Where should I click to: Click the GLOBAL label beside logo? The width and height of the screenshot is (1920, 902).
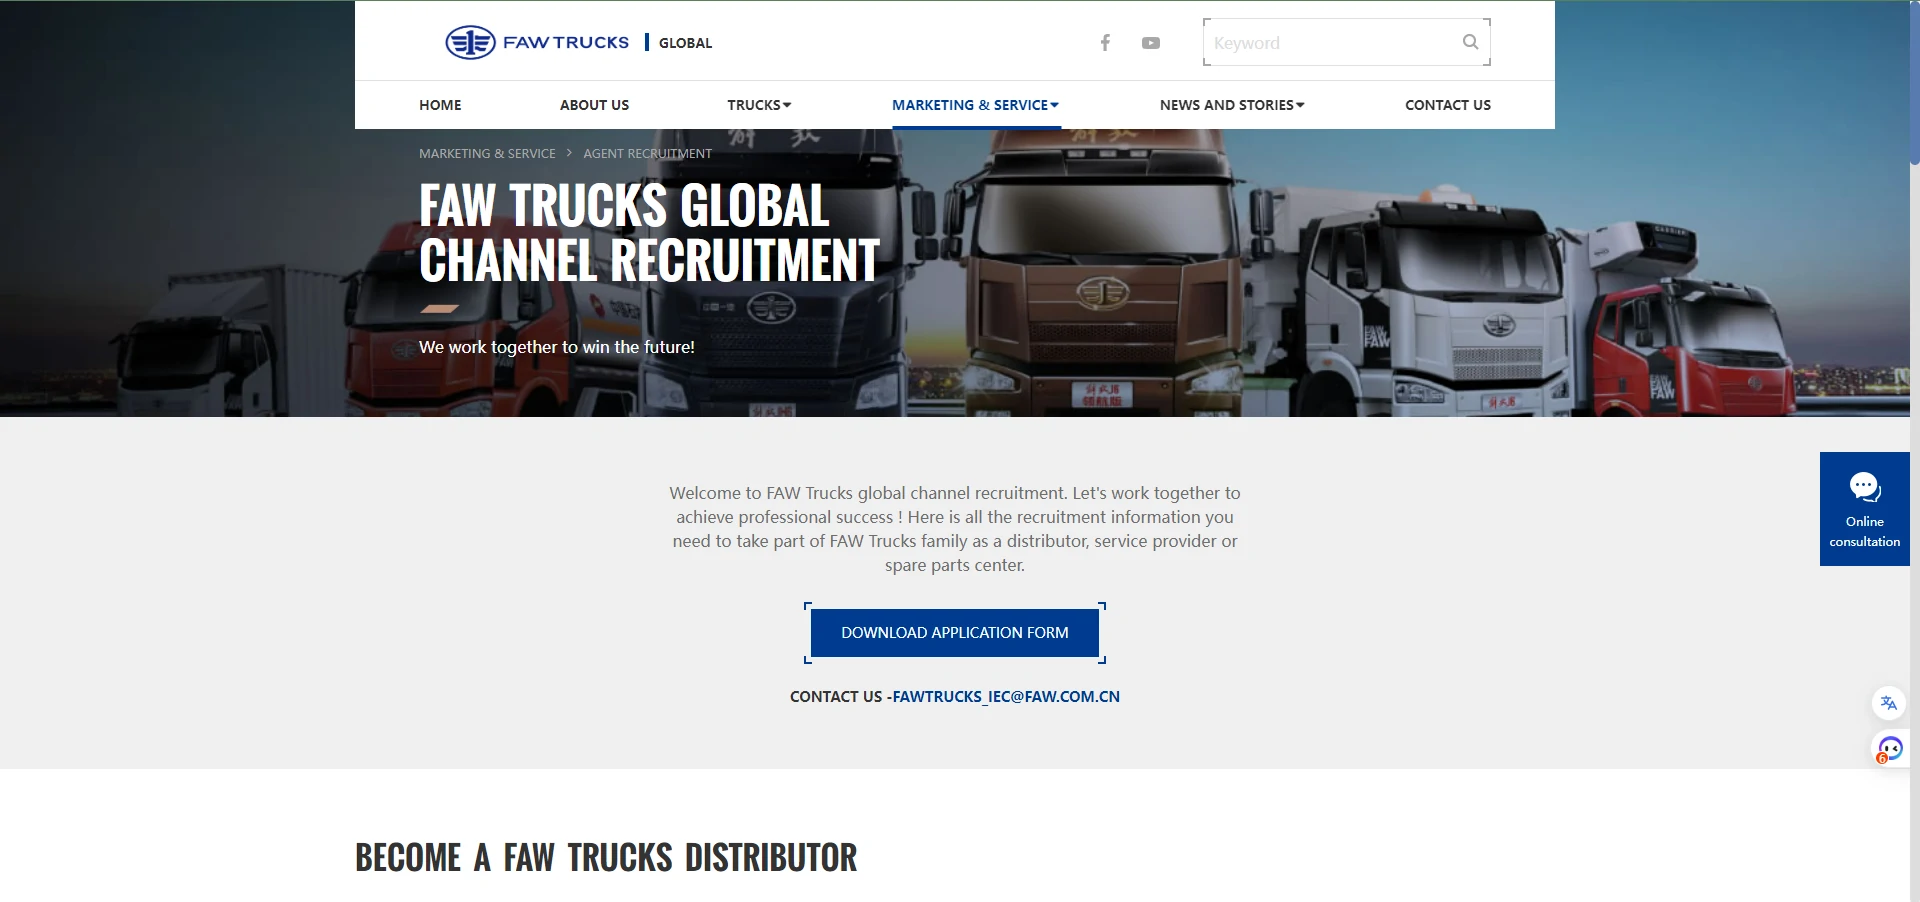tap(685, 43)
